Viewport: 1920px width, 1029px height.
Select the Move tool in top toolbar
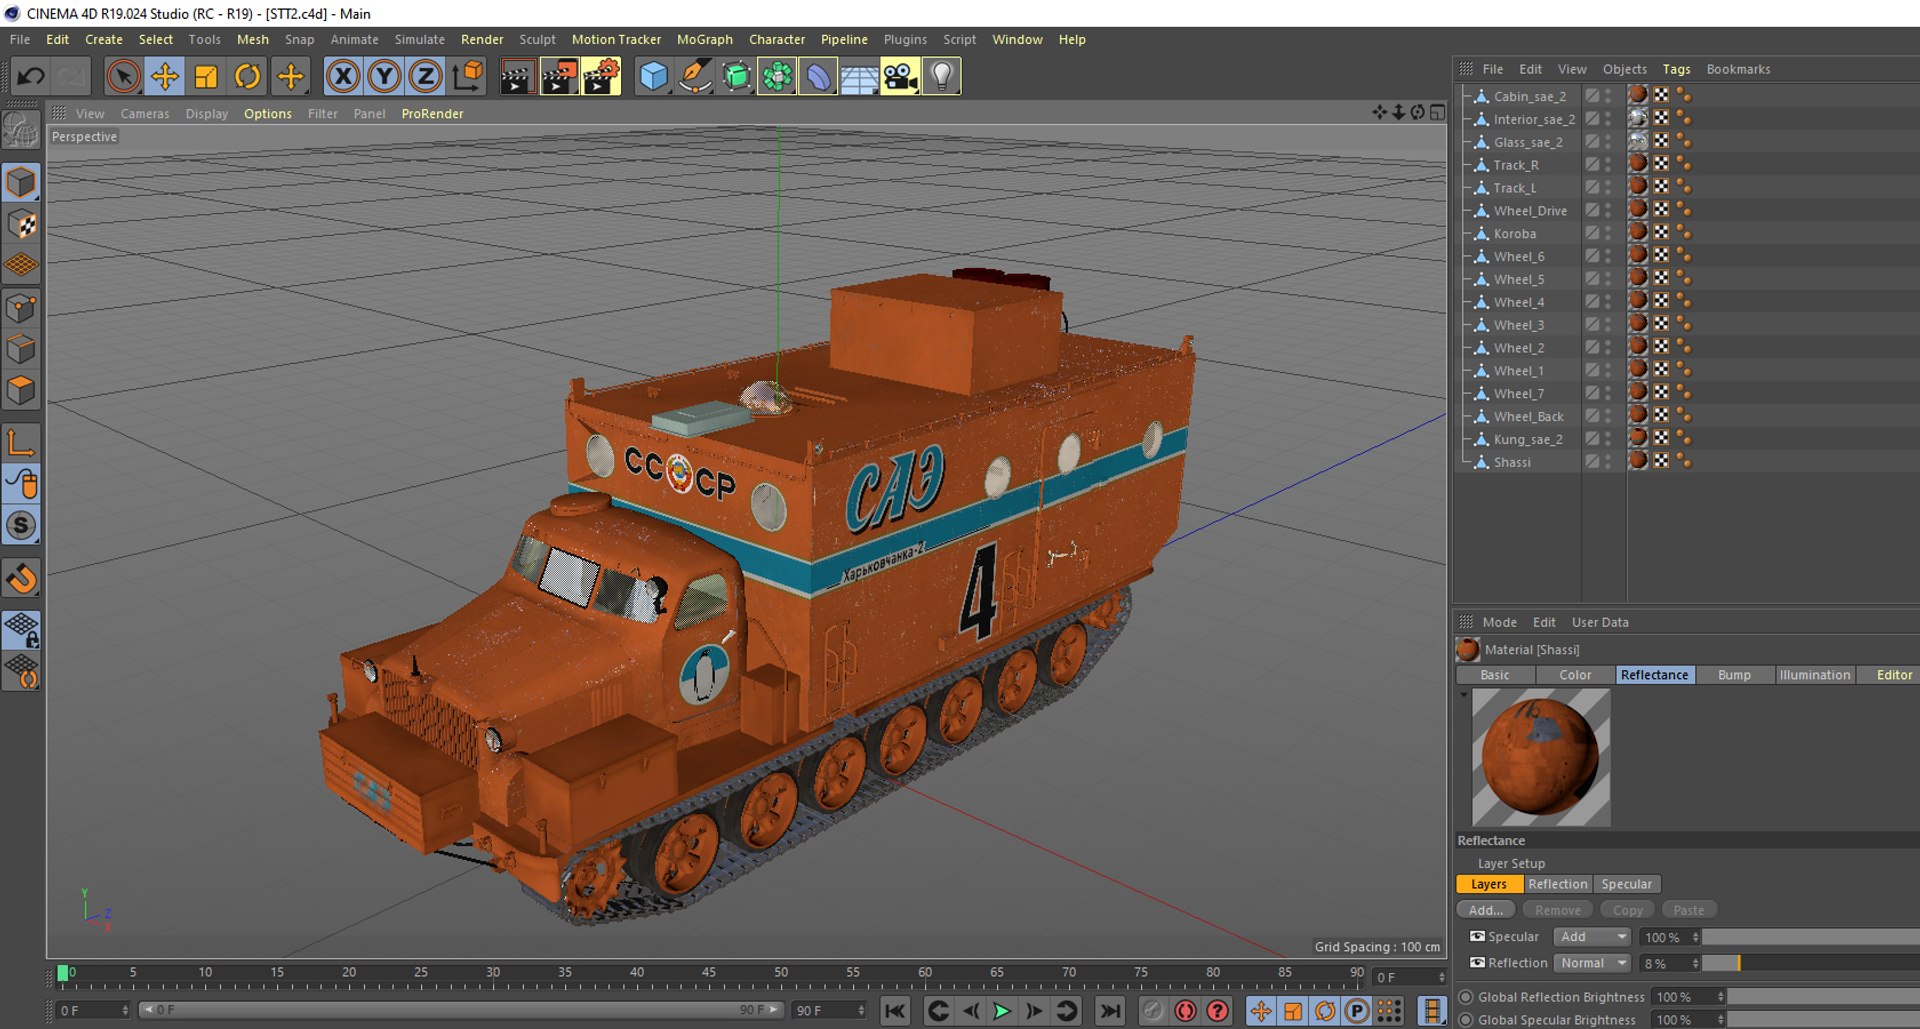(x=165, y=77)
